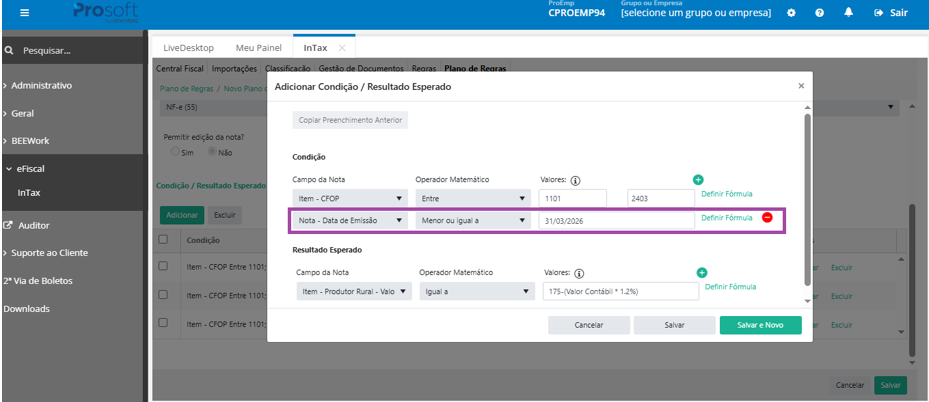
Task: Click the green plus icon in Condição
Action: click(697, 180)
